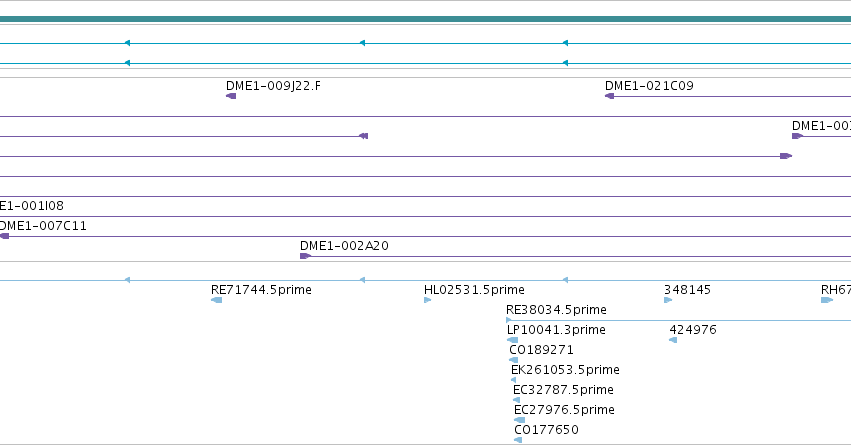
Task: Click the LP10041.3prime label
Action: 556,330
